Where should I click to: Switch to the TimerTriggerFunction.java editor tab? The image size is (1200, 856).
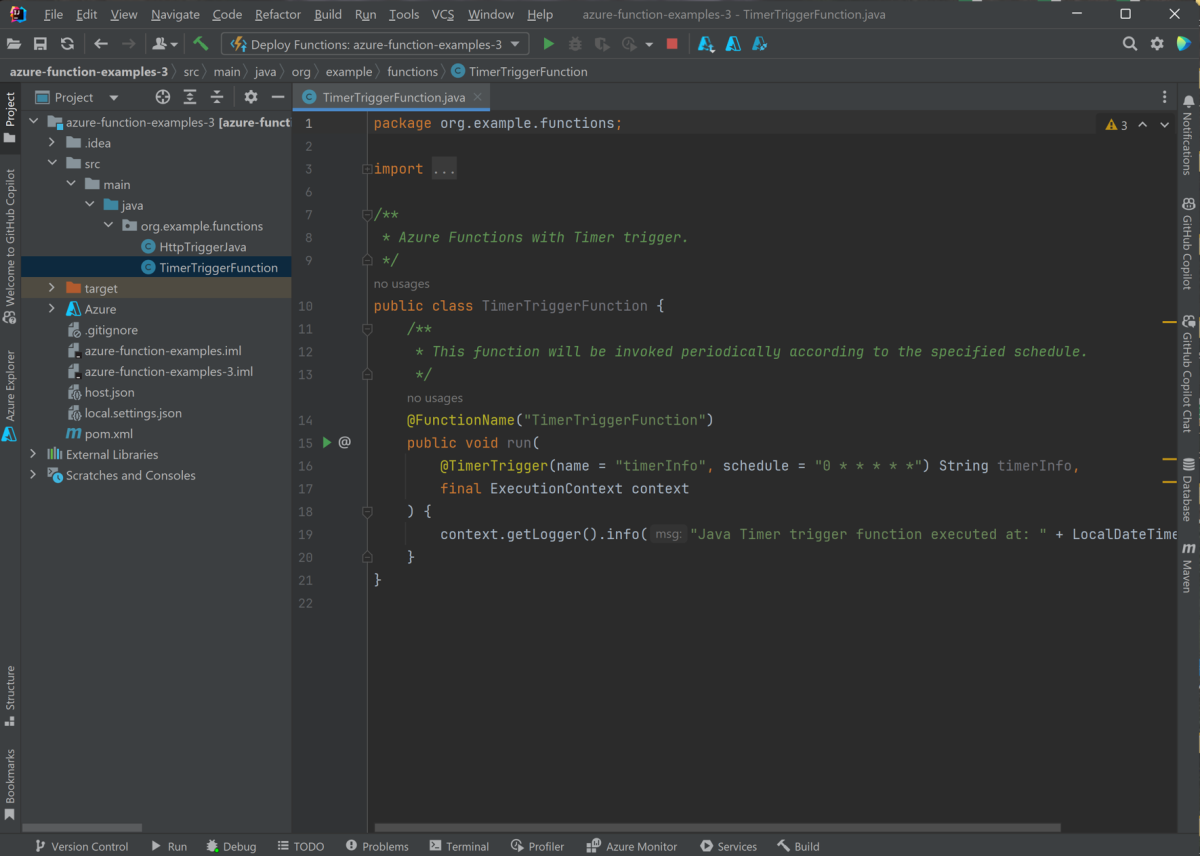391,98
